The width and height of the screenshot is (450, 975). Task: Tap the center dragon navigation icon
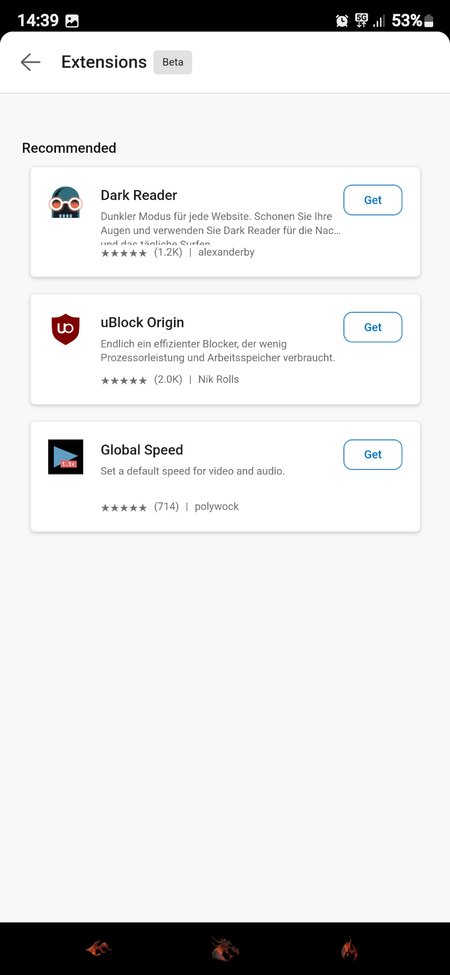(x=224, y=949)
